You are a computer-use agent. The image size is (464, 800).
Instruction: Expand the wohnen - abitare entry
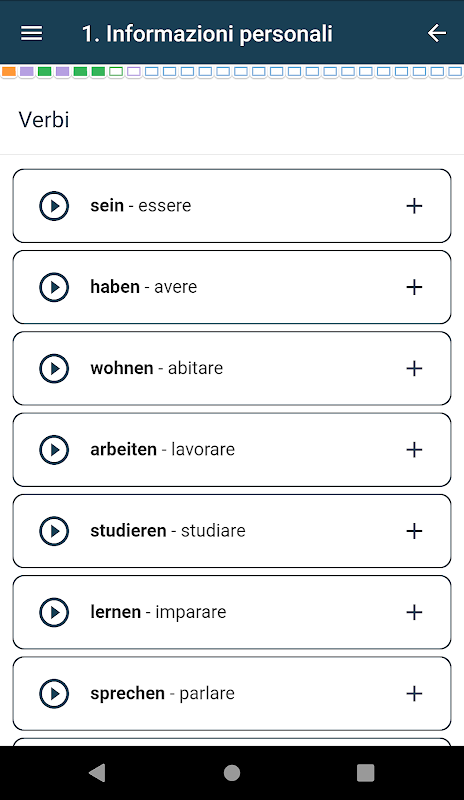point(414,368)
